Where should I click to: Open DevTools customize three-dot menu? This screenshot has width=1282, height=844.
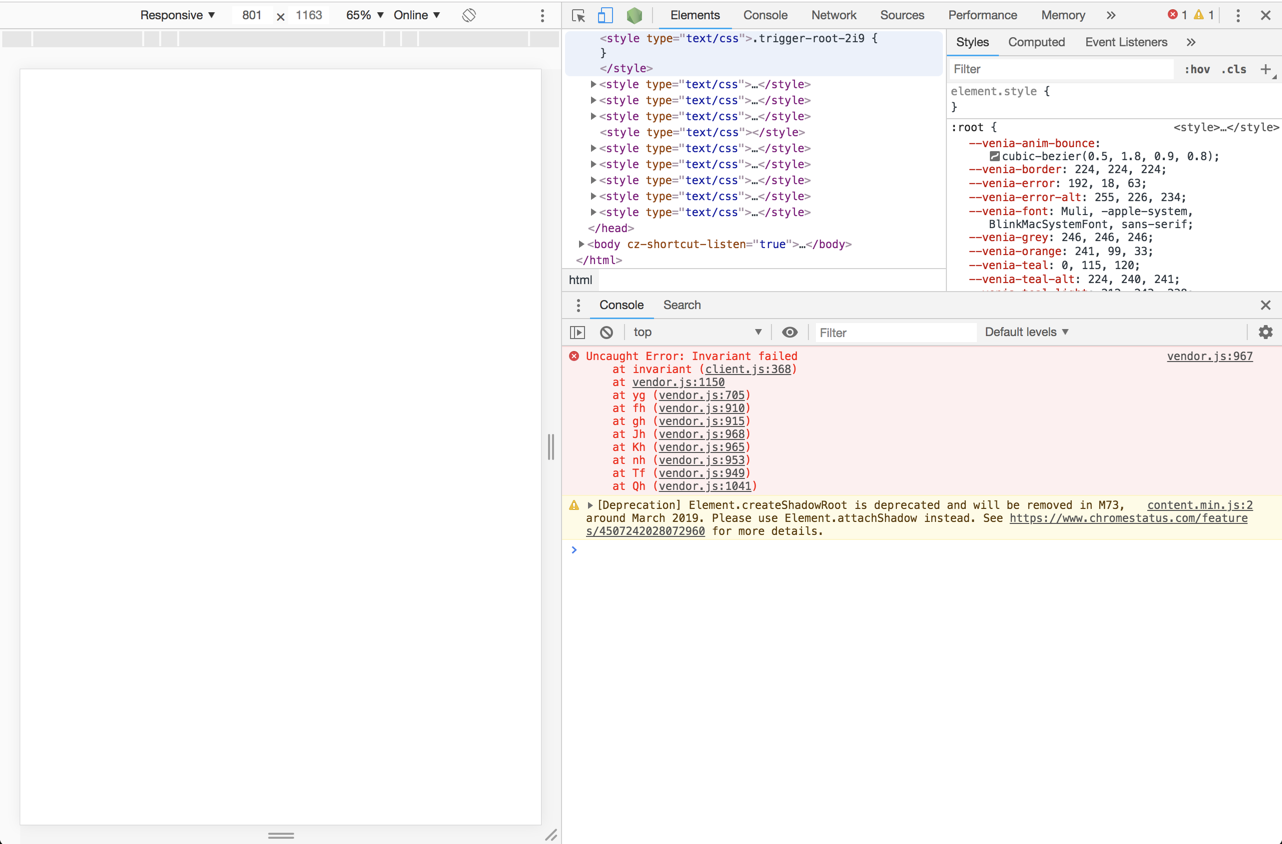[x=1238, y=15]
